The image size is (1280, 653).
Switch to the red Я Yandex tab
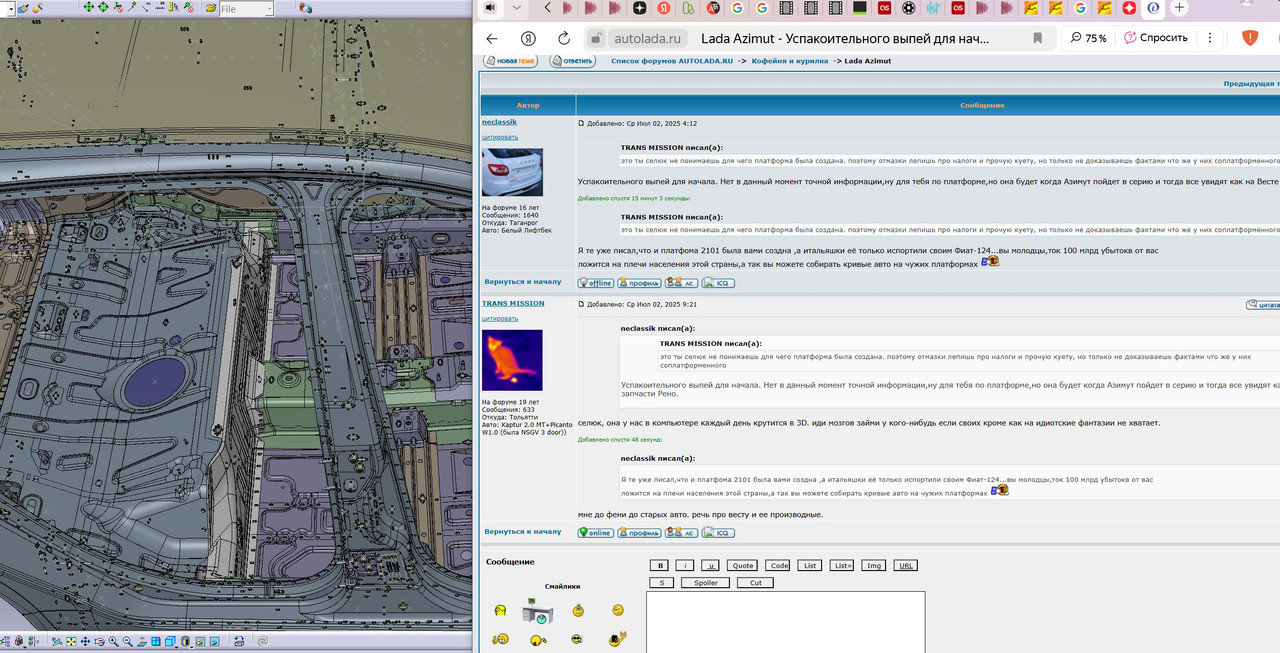665,8
